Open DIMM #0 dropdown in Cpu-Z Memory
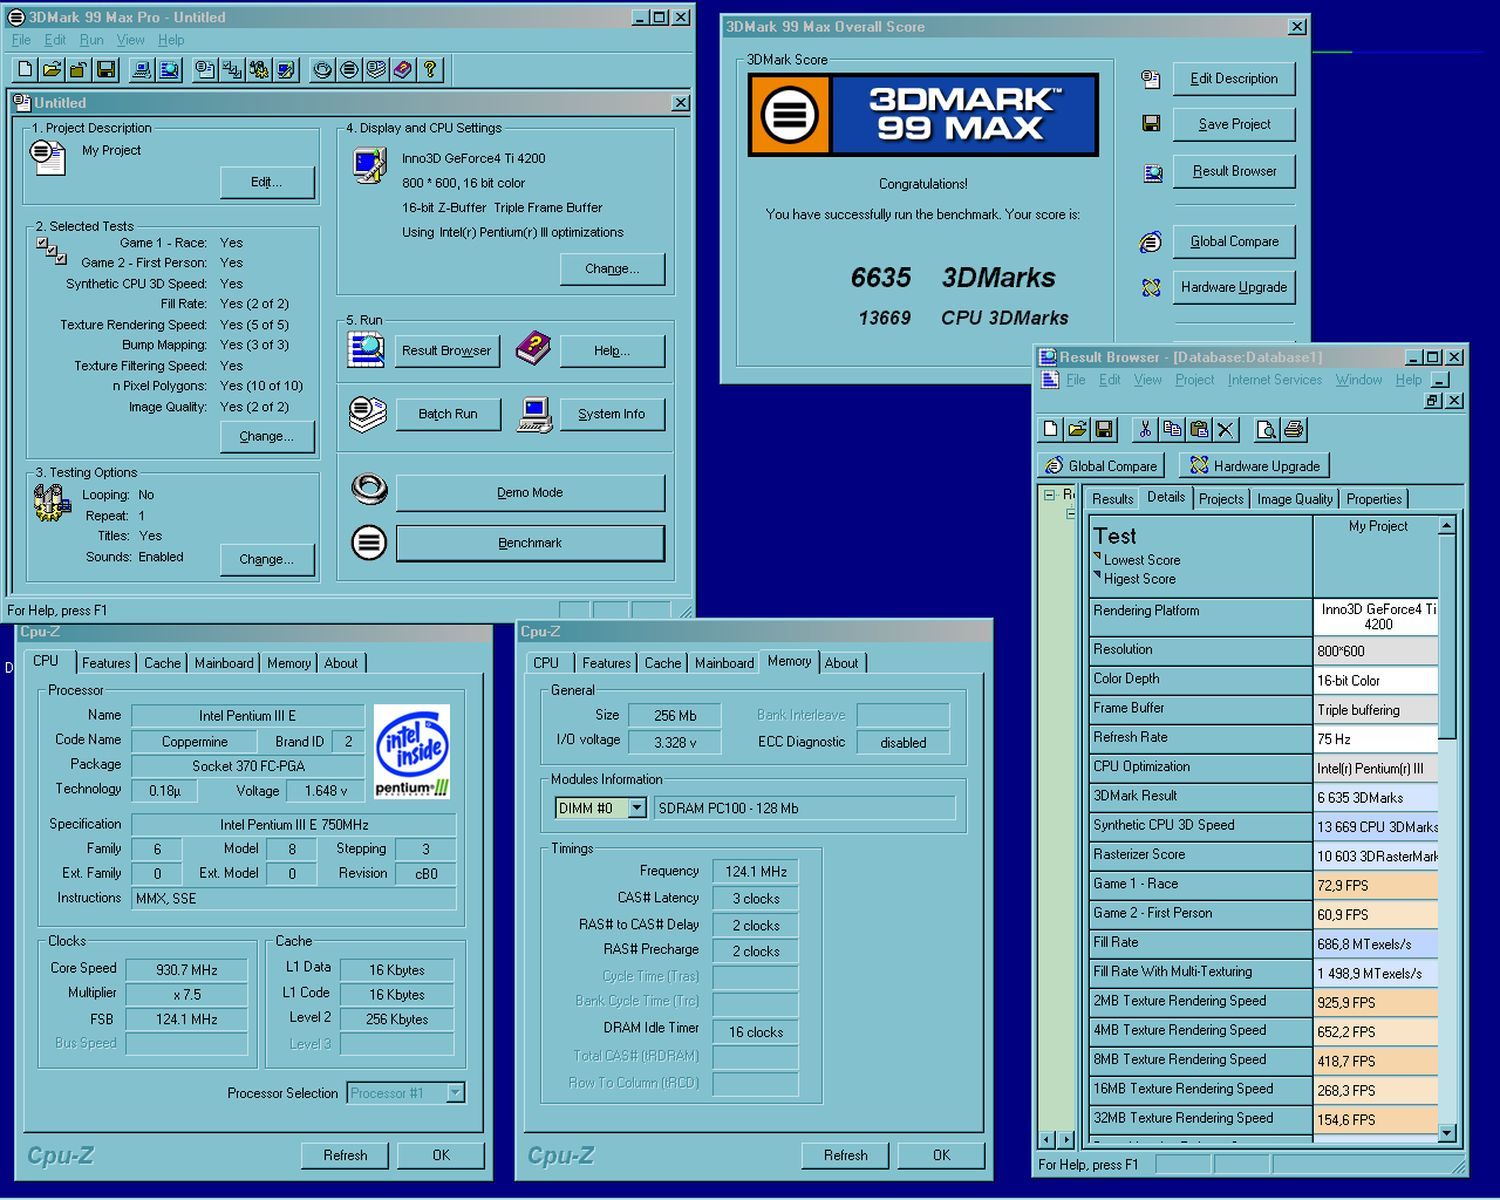This screenshot has width=1500, height=1200. [x=637, y=808]
